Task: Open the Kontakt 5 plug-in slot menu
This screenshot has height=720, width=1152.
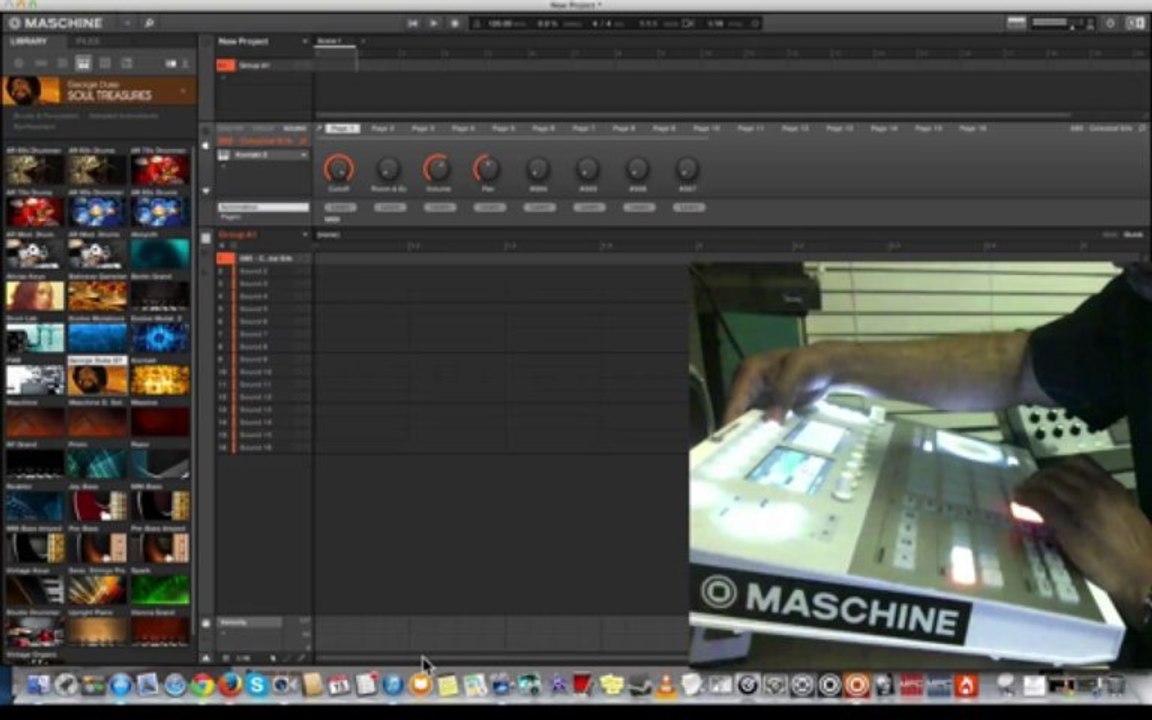Action: pyautogui.click(x=303, y=155)
